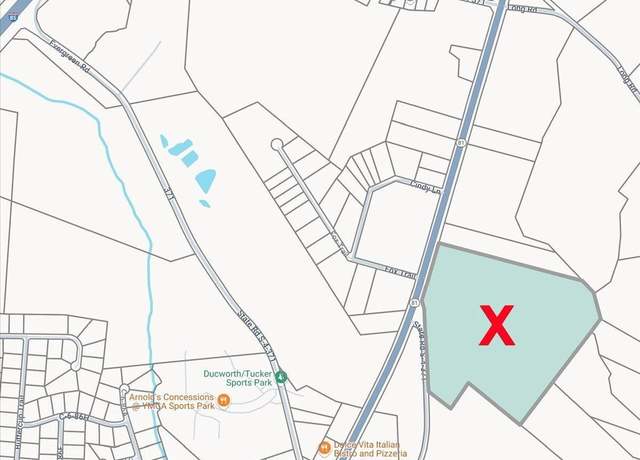Click the green Ducworth/Tucker Sports Park pin
The width and height of the screenshot is (640, 460).
(280, 377)
